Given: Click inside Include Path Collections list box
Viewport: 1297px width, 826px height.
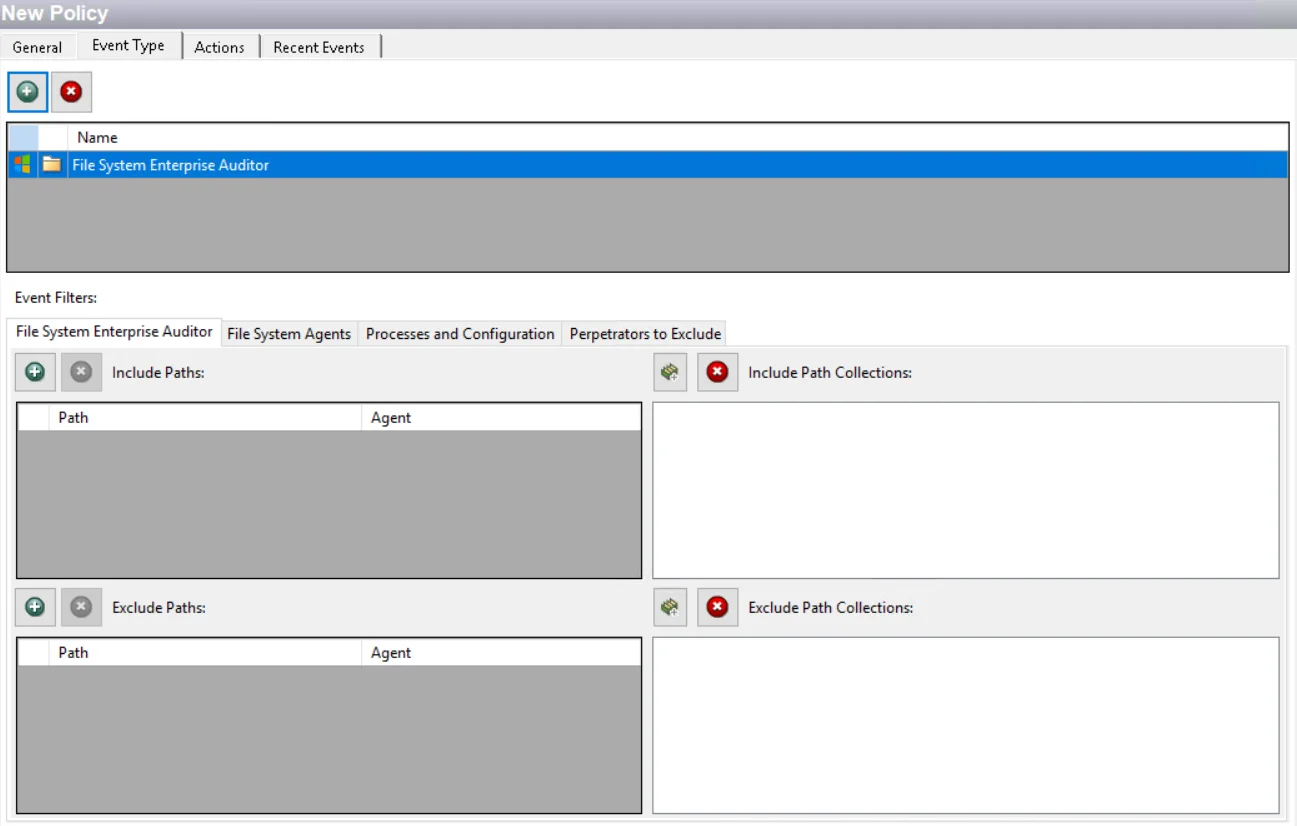Looking at the screenshot, I should point(966,490).
